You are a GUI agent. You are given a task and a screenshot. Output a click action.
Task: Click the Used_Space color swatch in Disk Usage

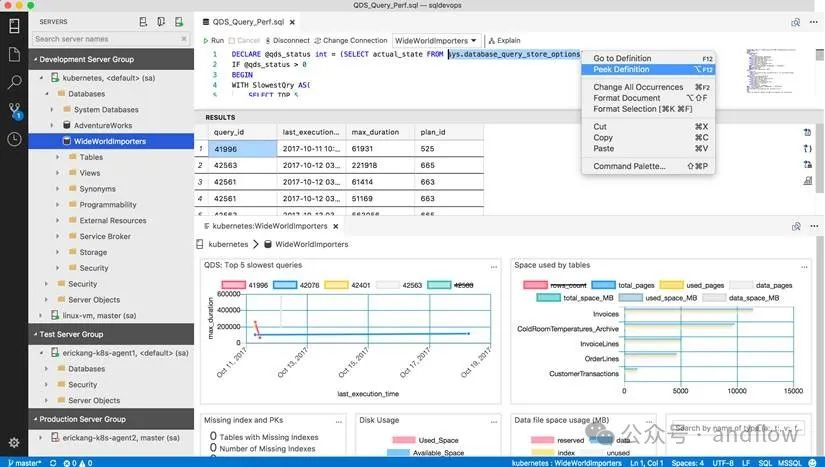[402, 439]
